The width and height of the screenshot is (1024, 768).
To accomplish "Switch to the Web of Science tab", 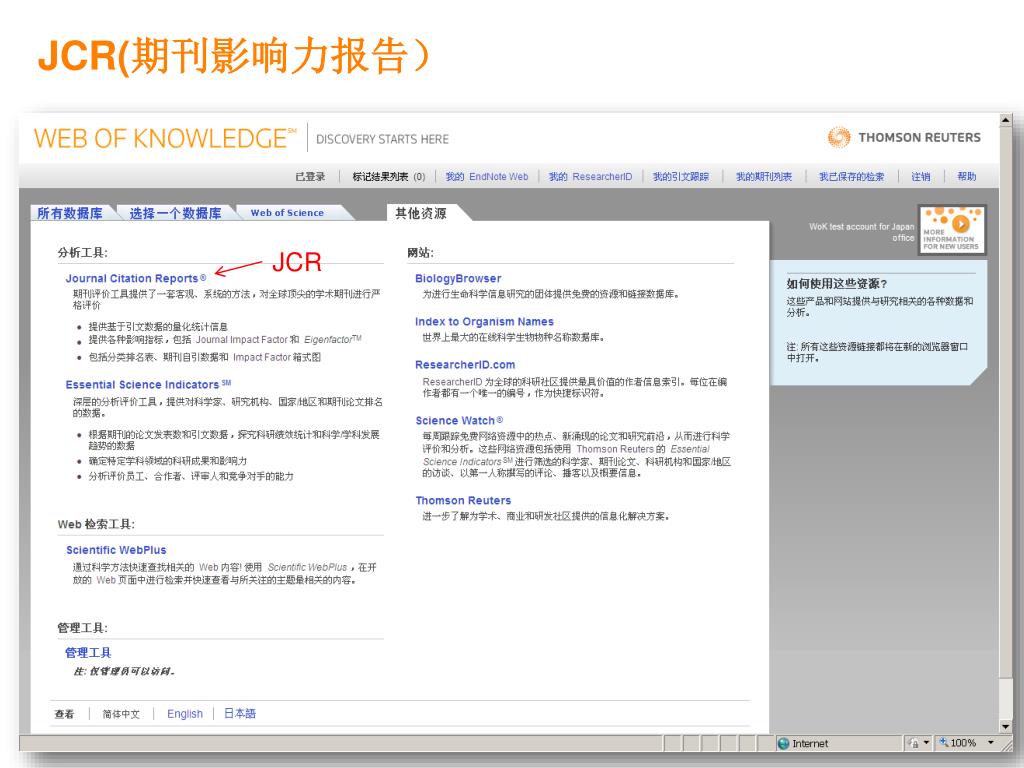I will (287, 213).
